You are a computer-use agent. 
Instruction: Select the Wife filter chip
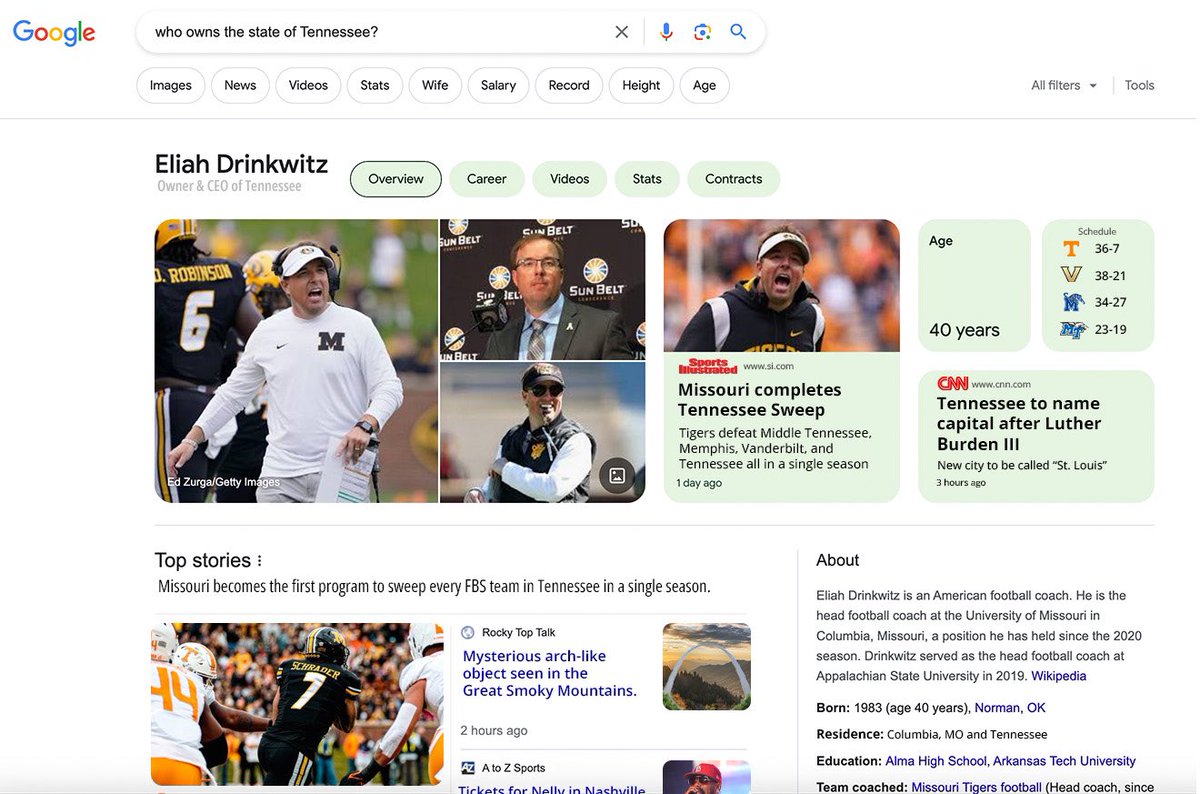tap(435, 85)
